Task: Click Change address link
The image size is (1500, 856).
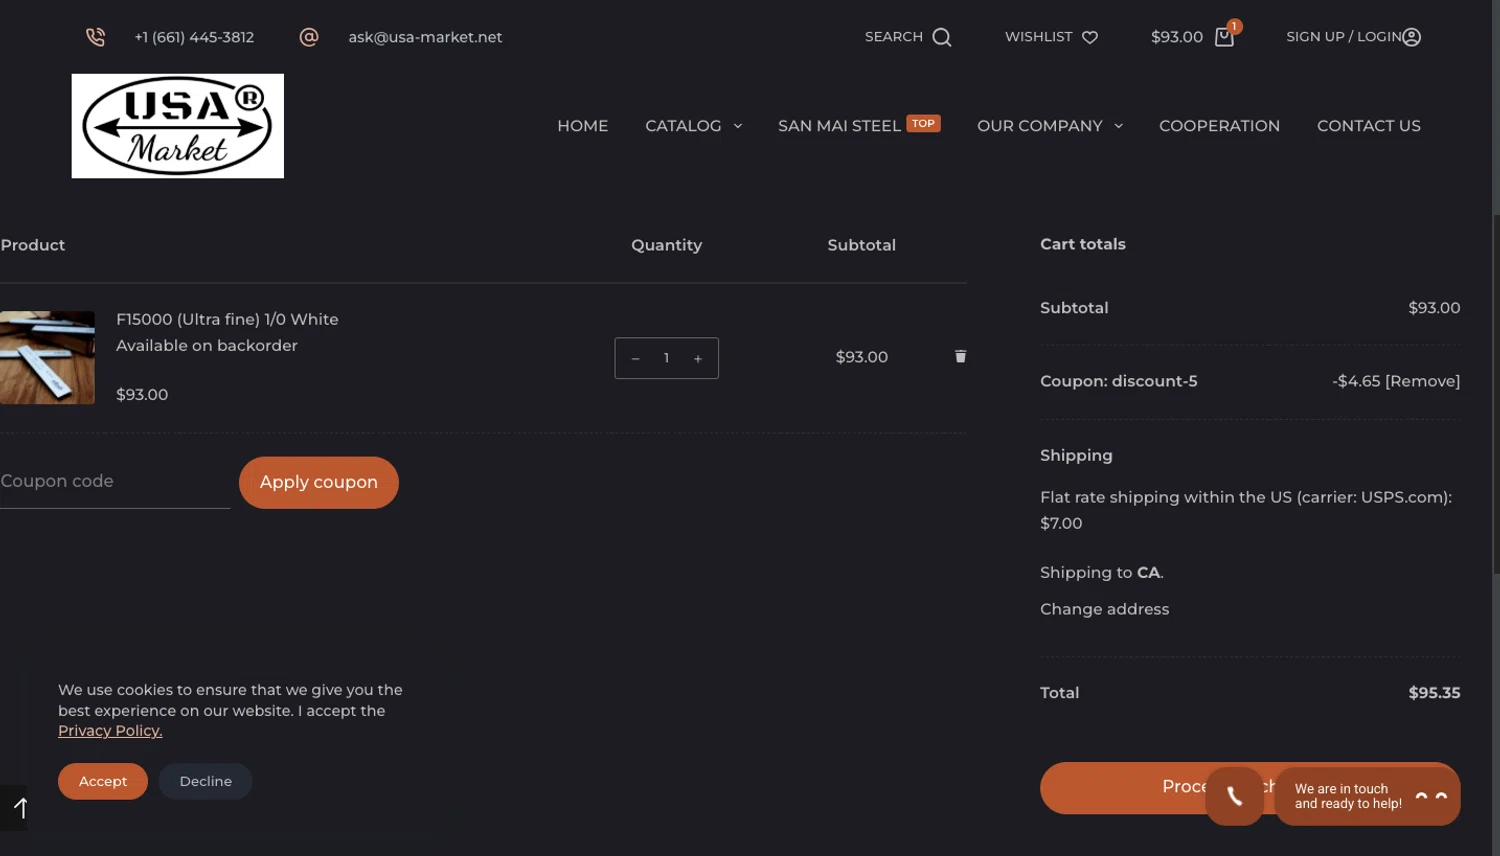Action: pos(1104,609)
